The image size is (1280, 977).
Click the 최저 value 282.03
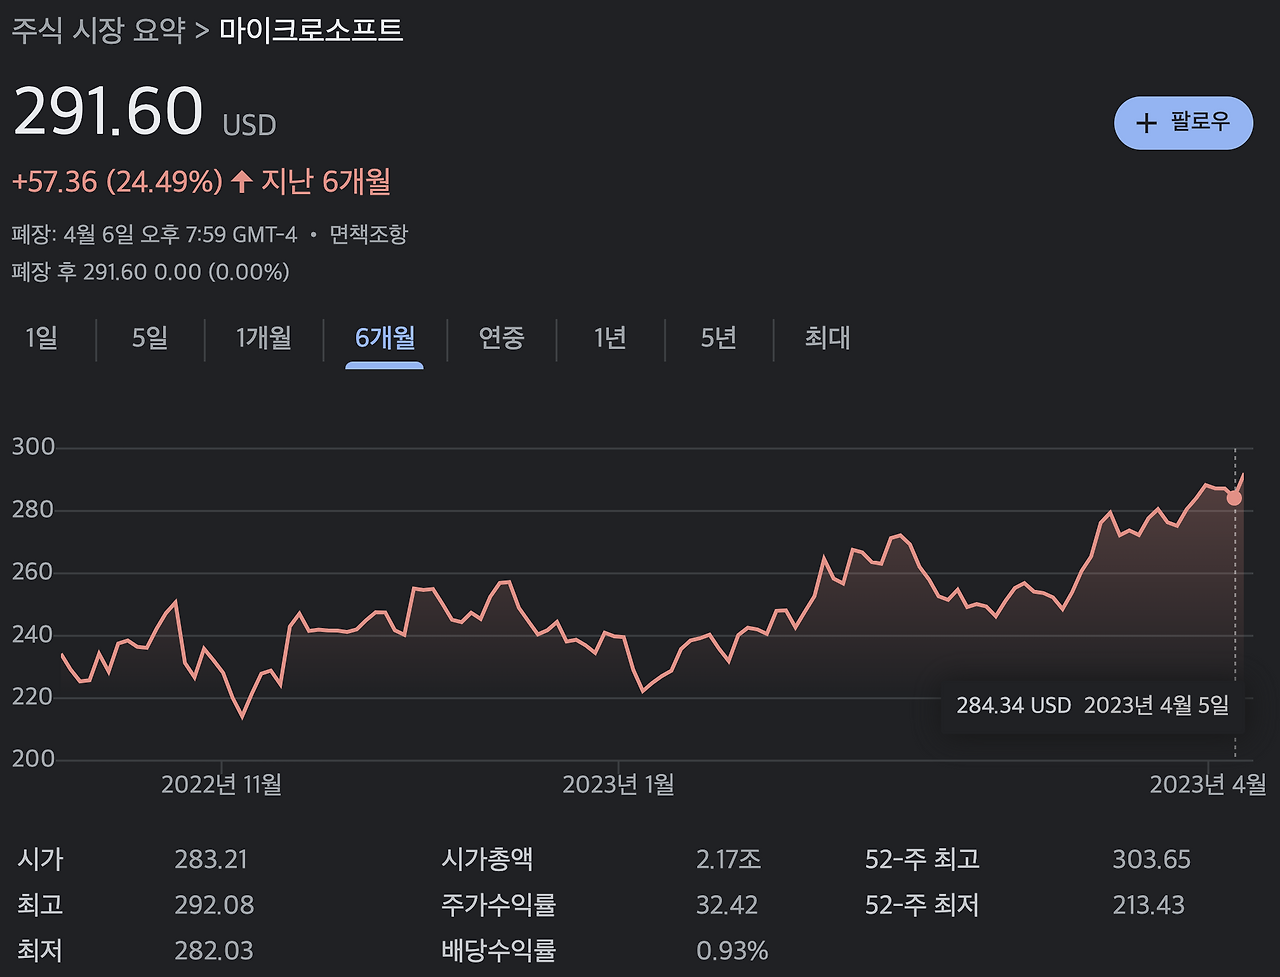[214, 950]
